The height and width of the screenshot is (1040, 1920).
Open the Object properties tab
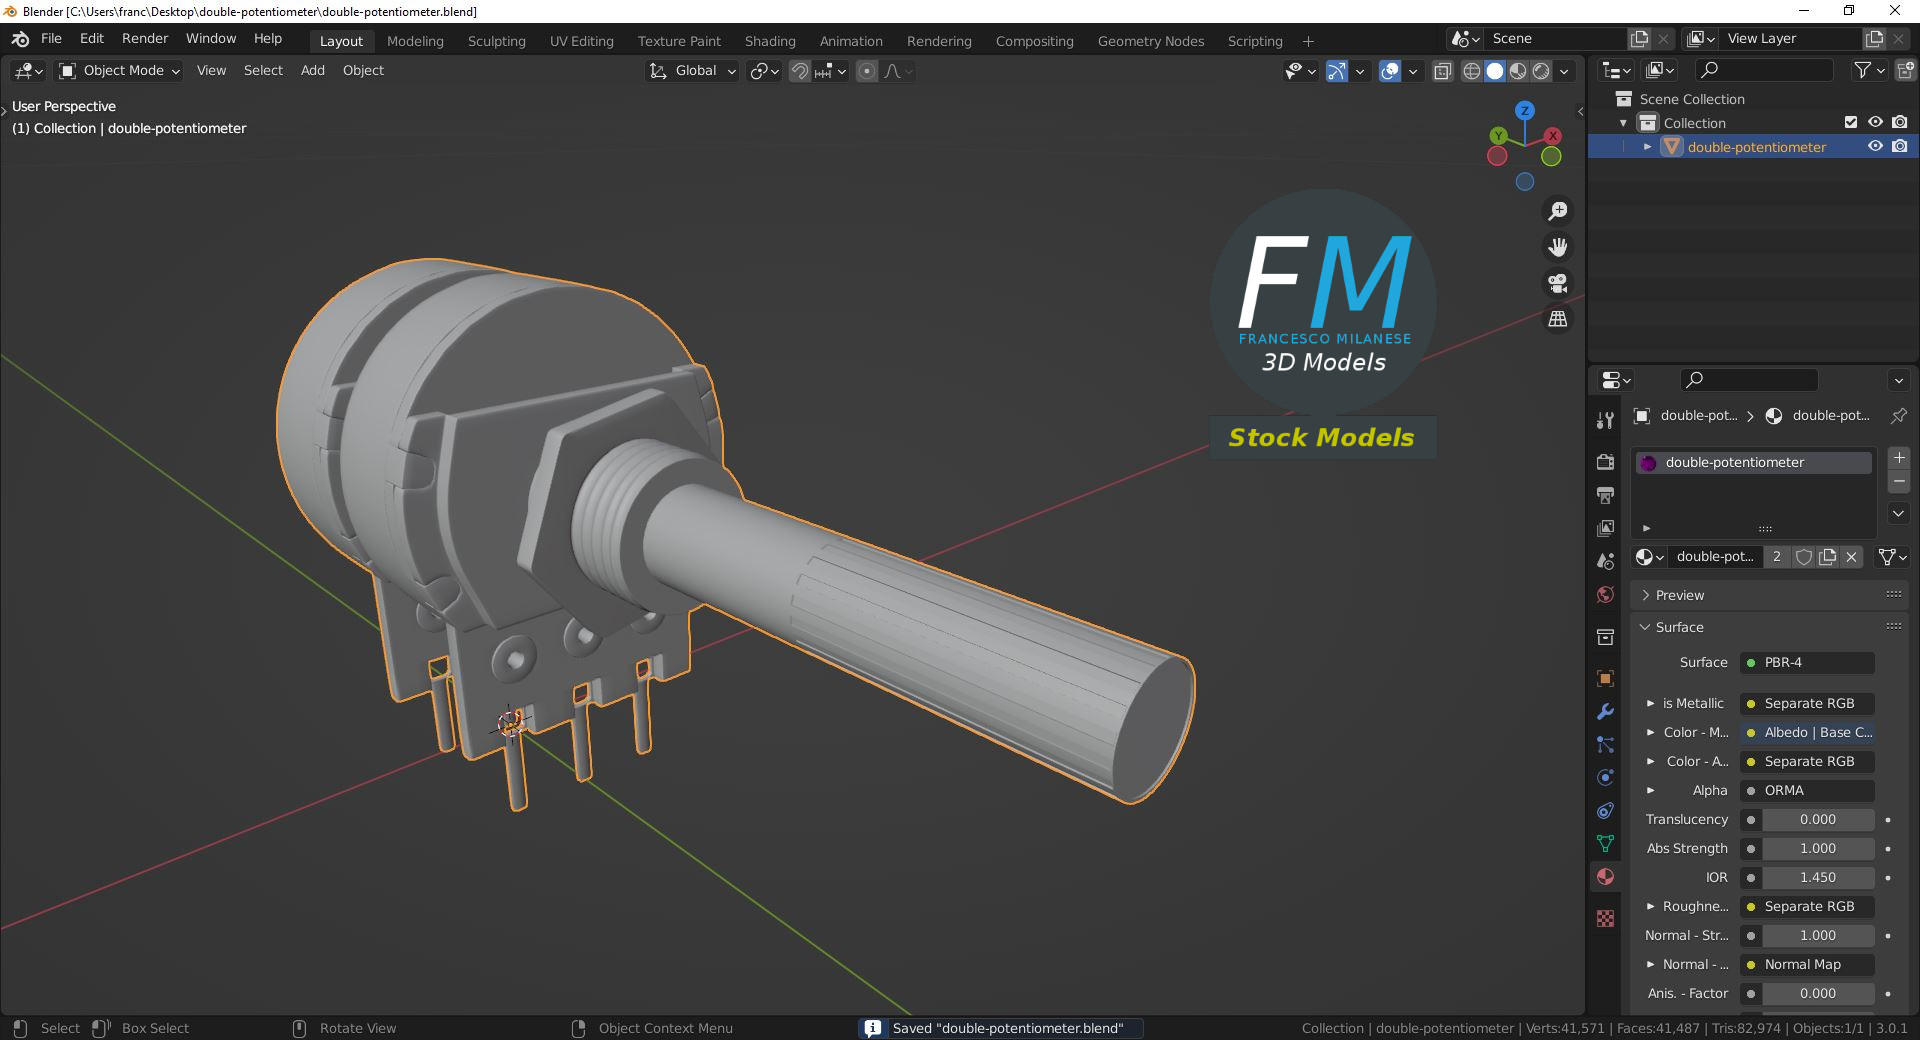(1605, 678)
